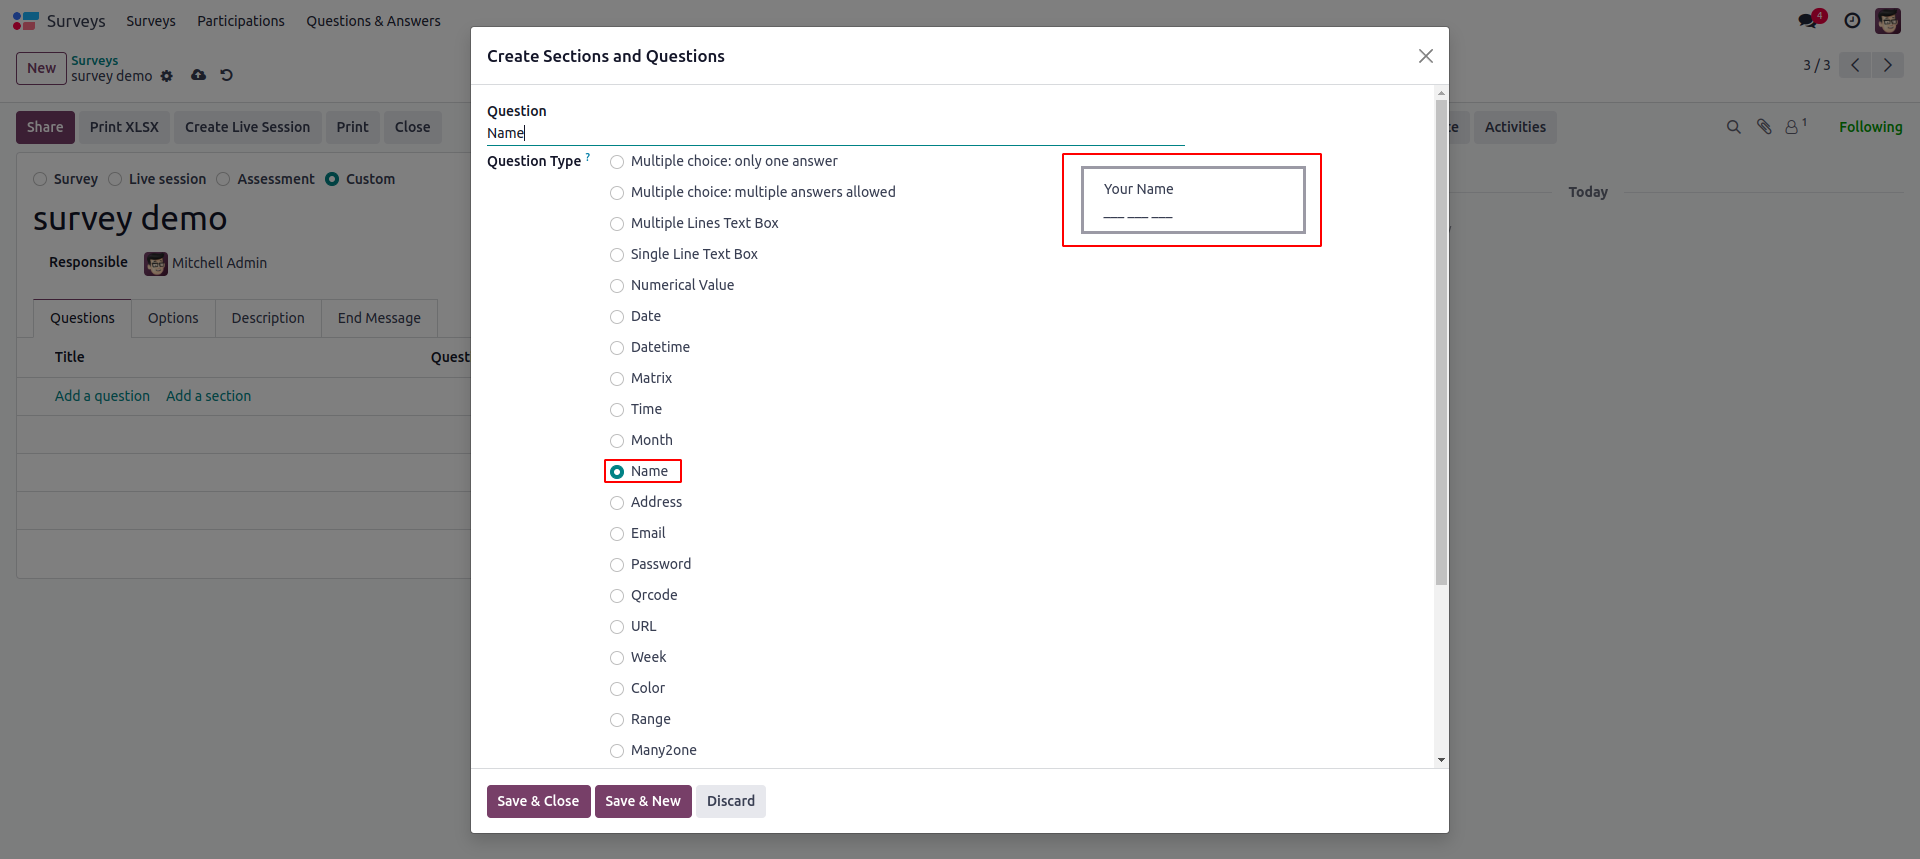Click the cloud save icon

pyautogui.click(x=199, y=75)
